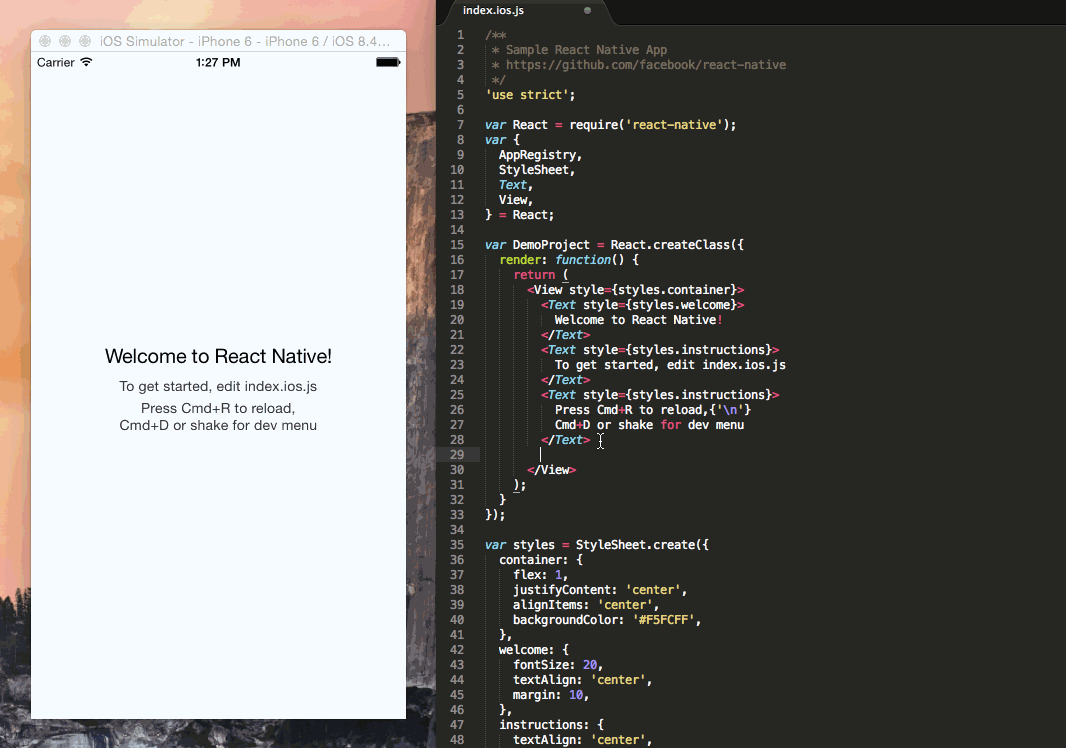Click the alignItems property line
Viewport: 1066px width, 748px height.
tap(585, 605)
